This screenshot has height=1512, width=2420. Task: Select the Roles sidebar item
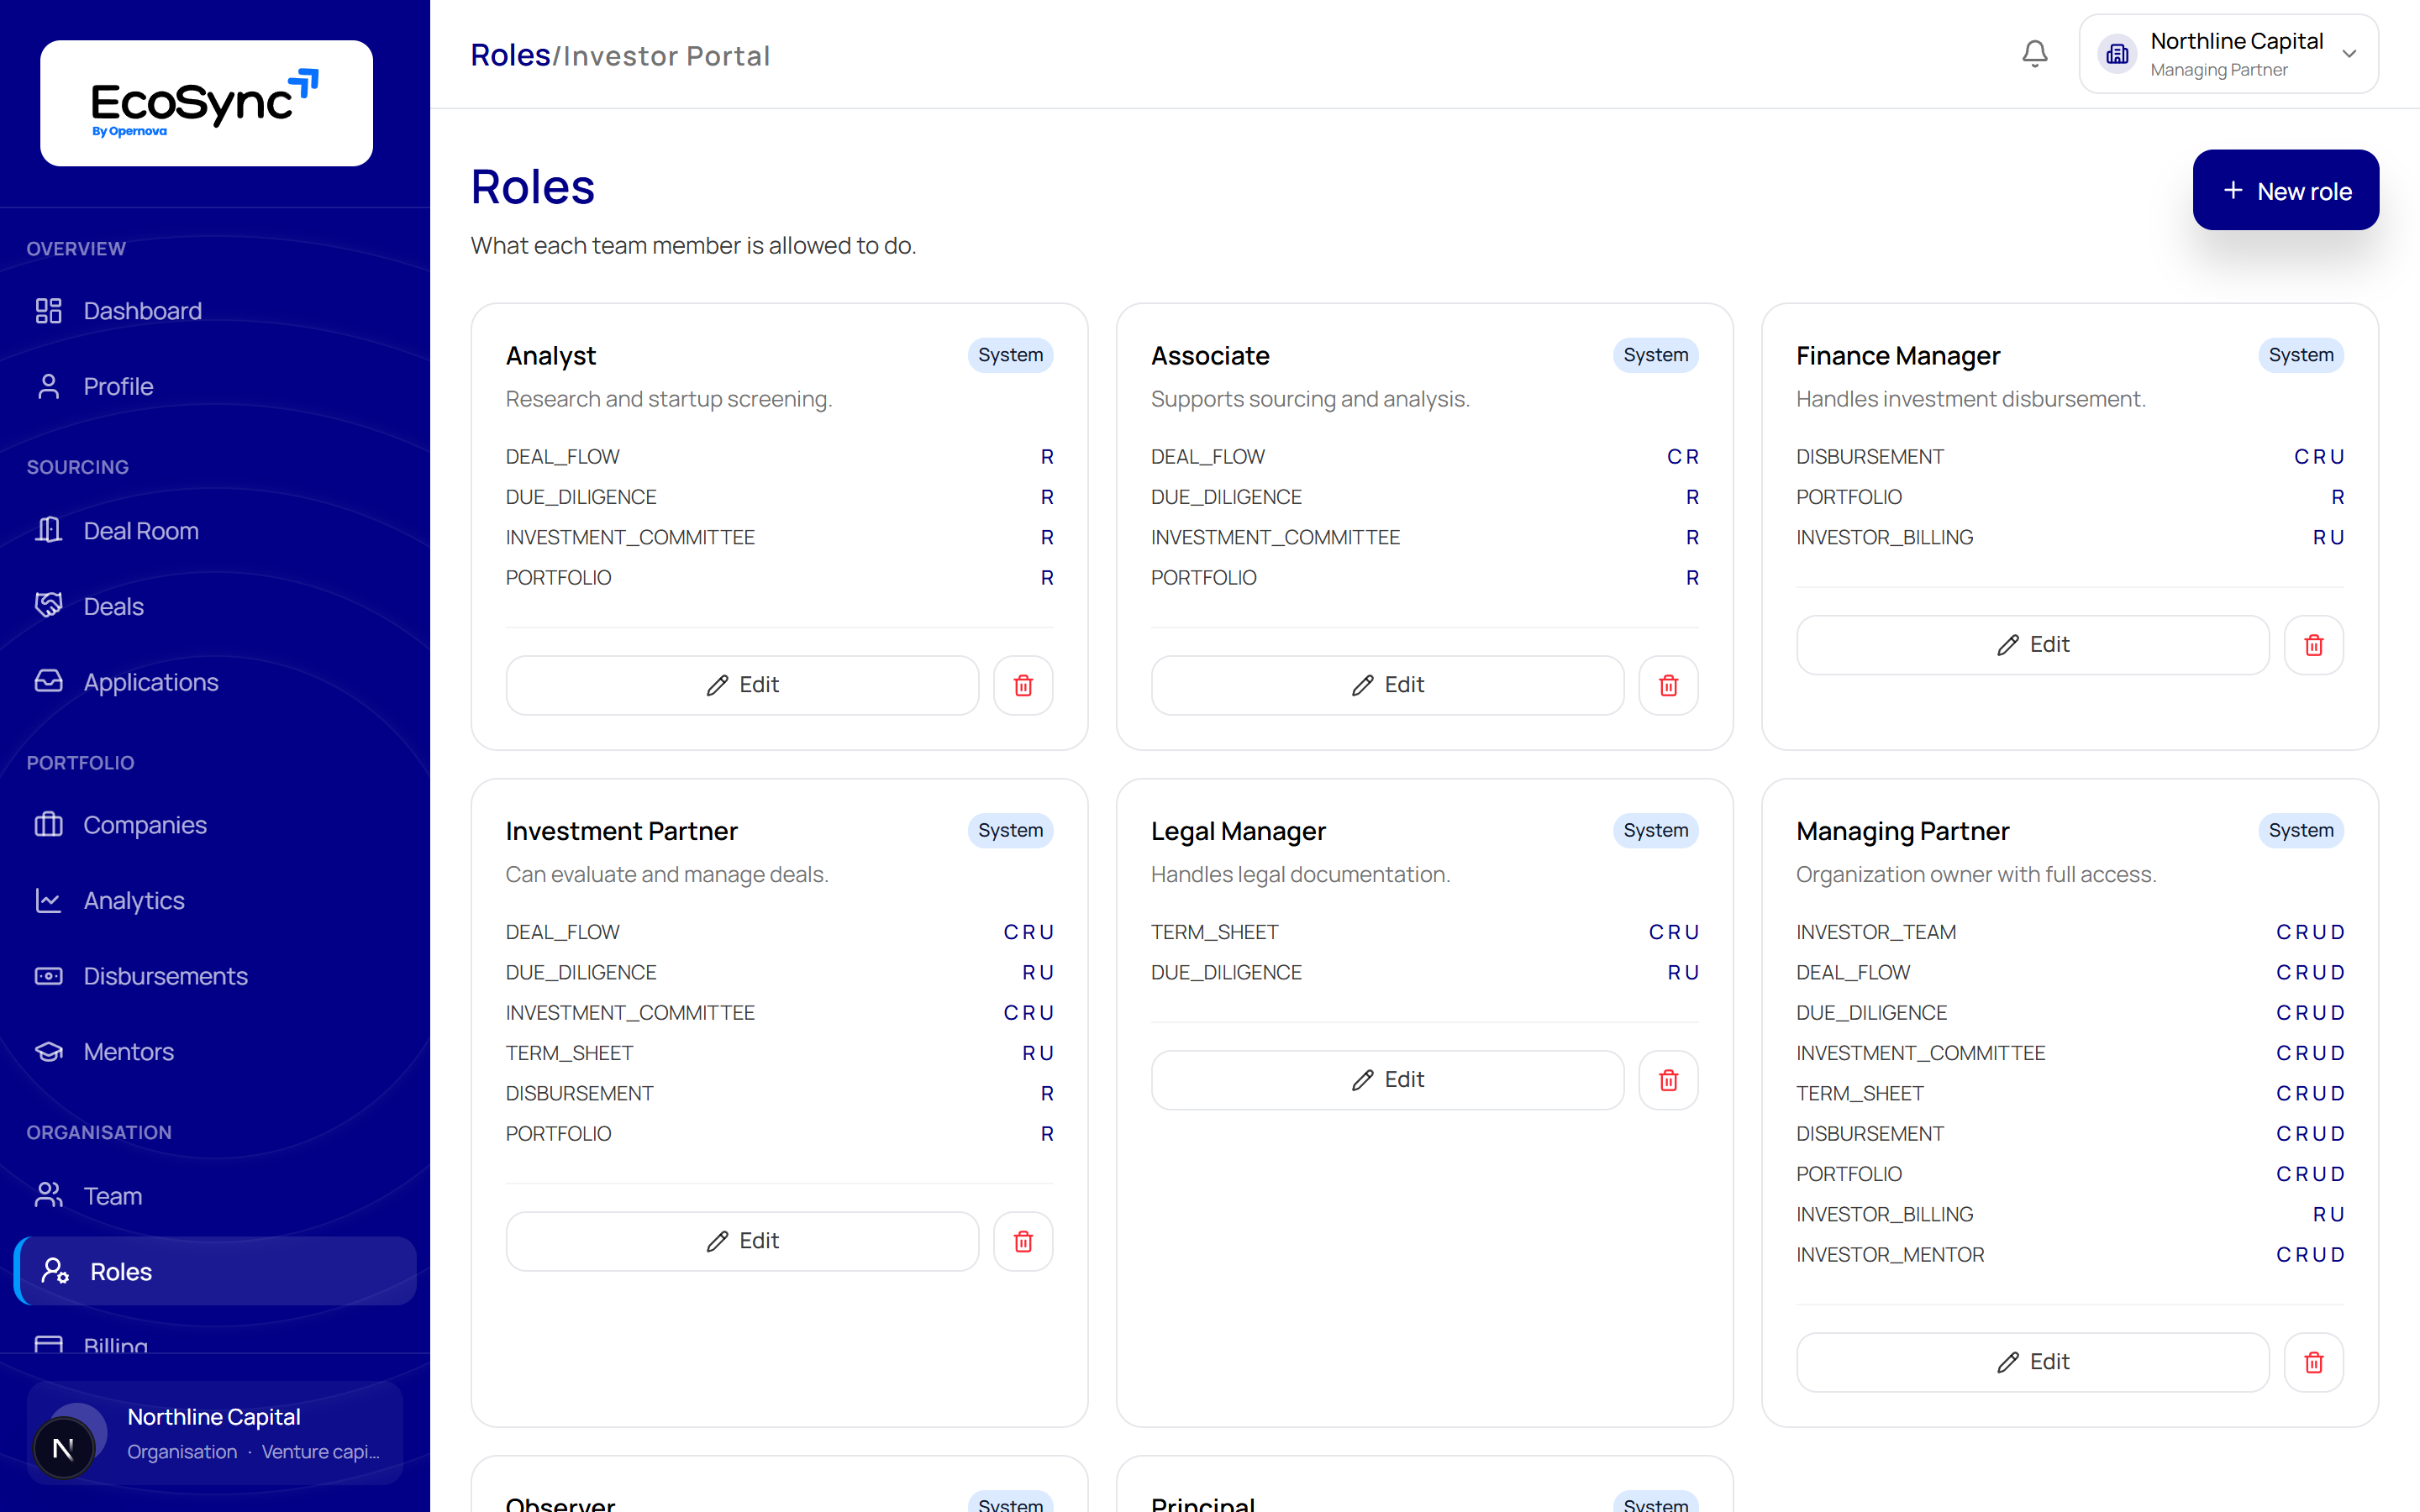pyautogui.click(x=215, y=1271)
